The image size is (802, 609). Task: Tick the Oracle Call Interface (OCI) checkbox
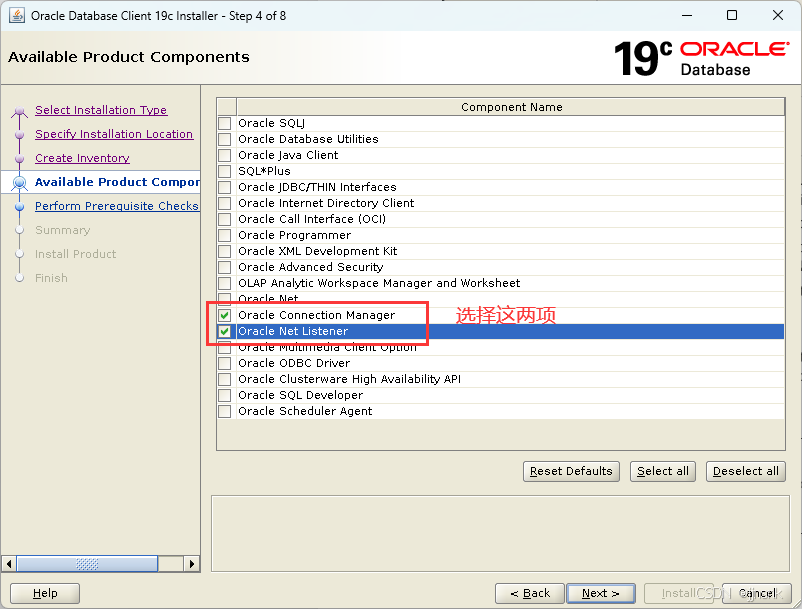(225, 219)
